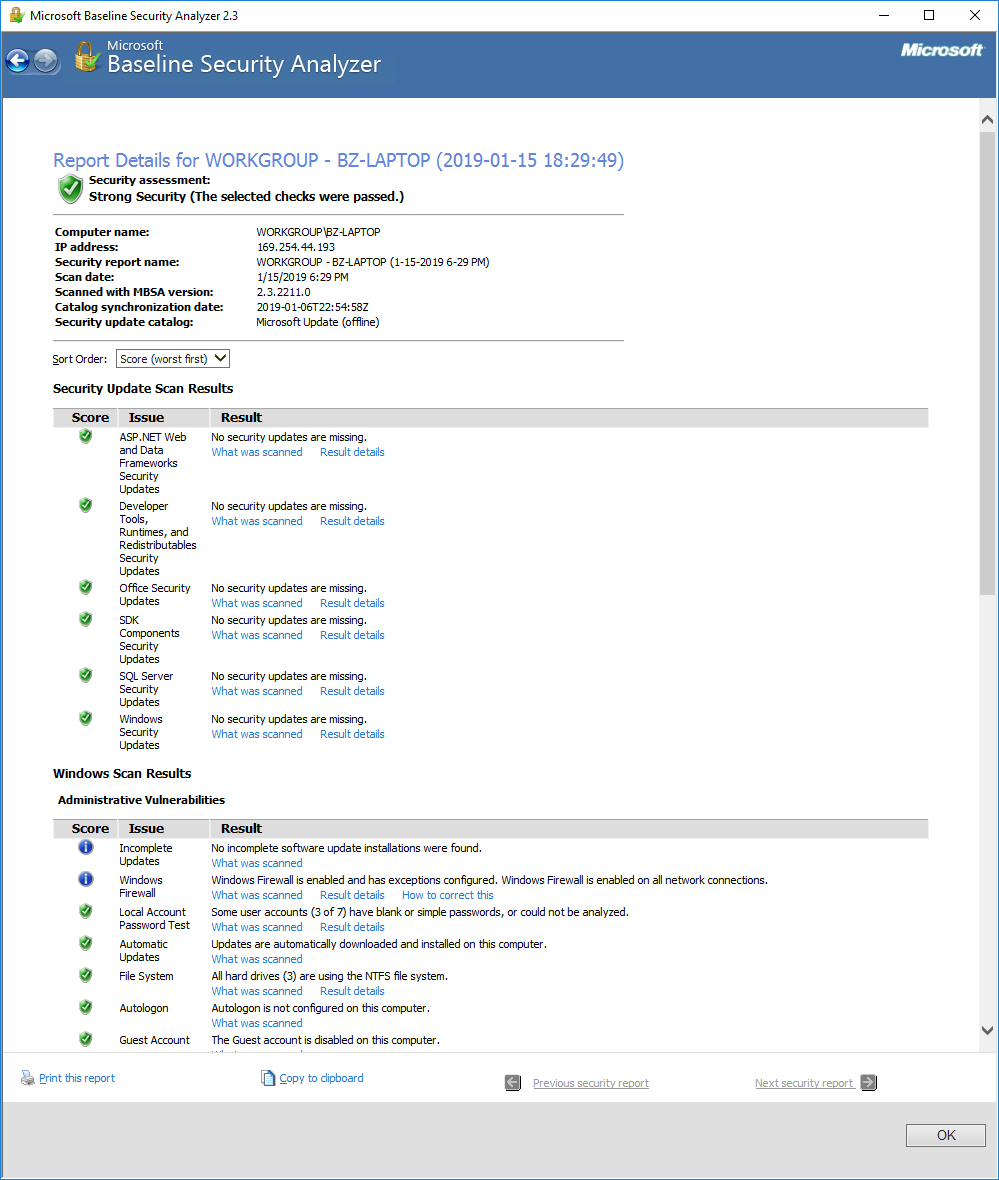This screenshot has height=1180, width=999.
Task: Open 'Result details' for Office Security Updates
Action: (352, 603)
